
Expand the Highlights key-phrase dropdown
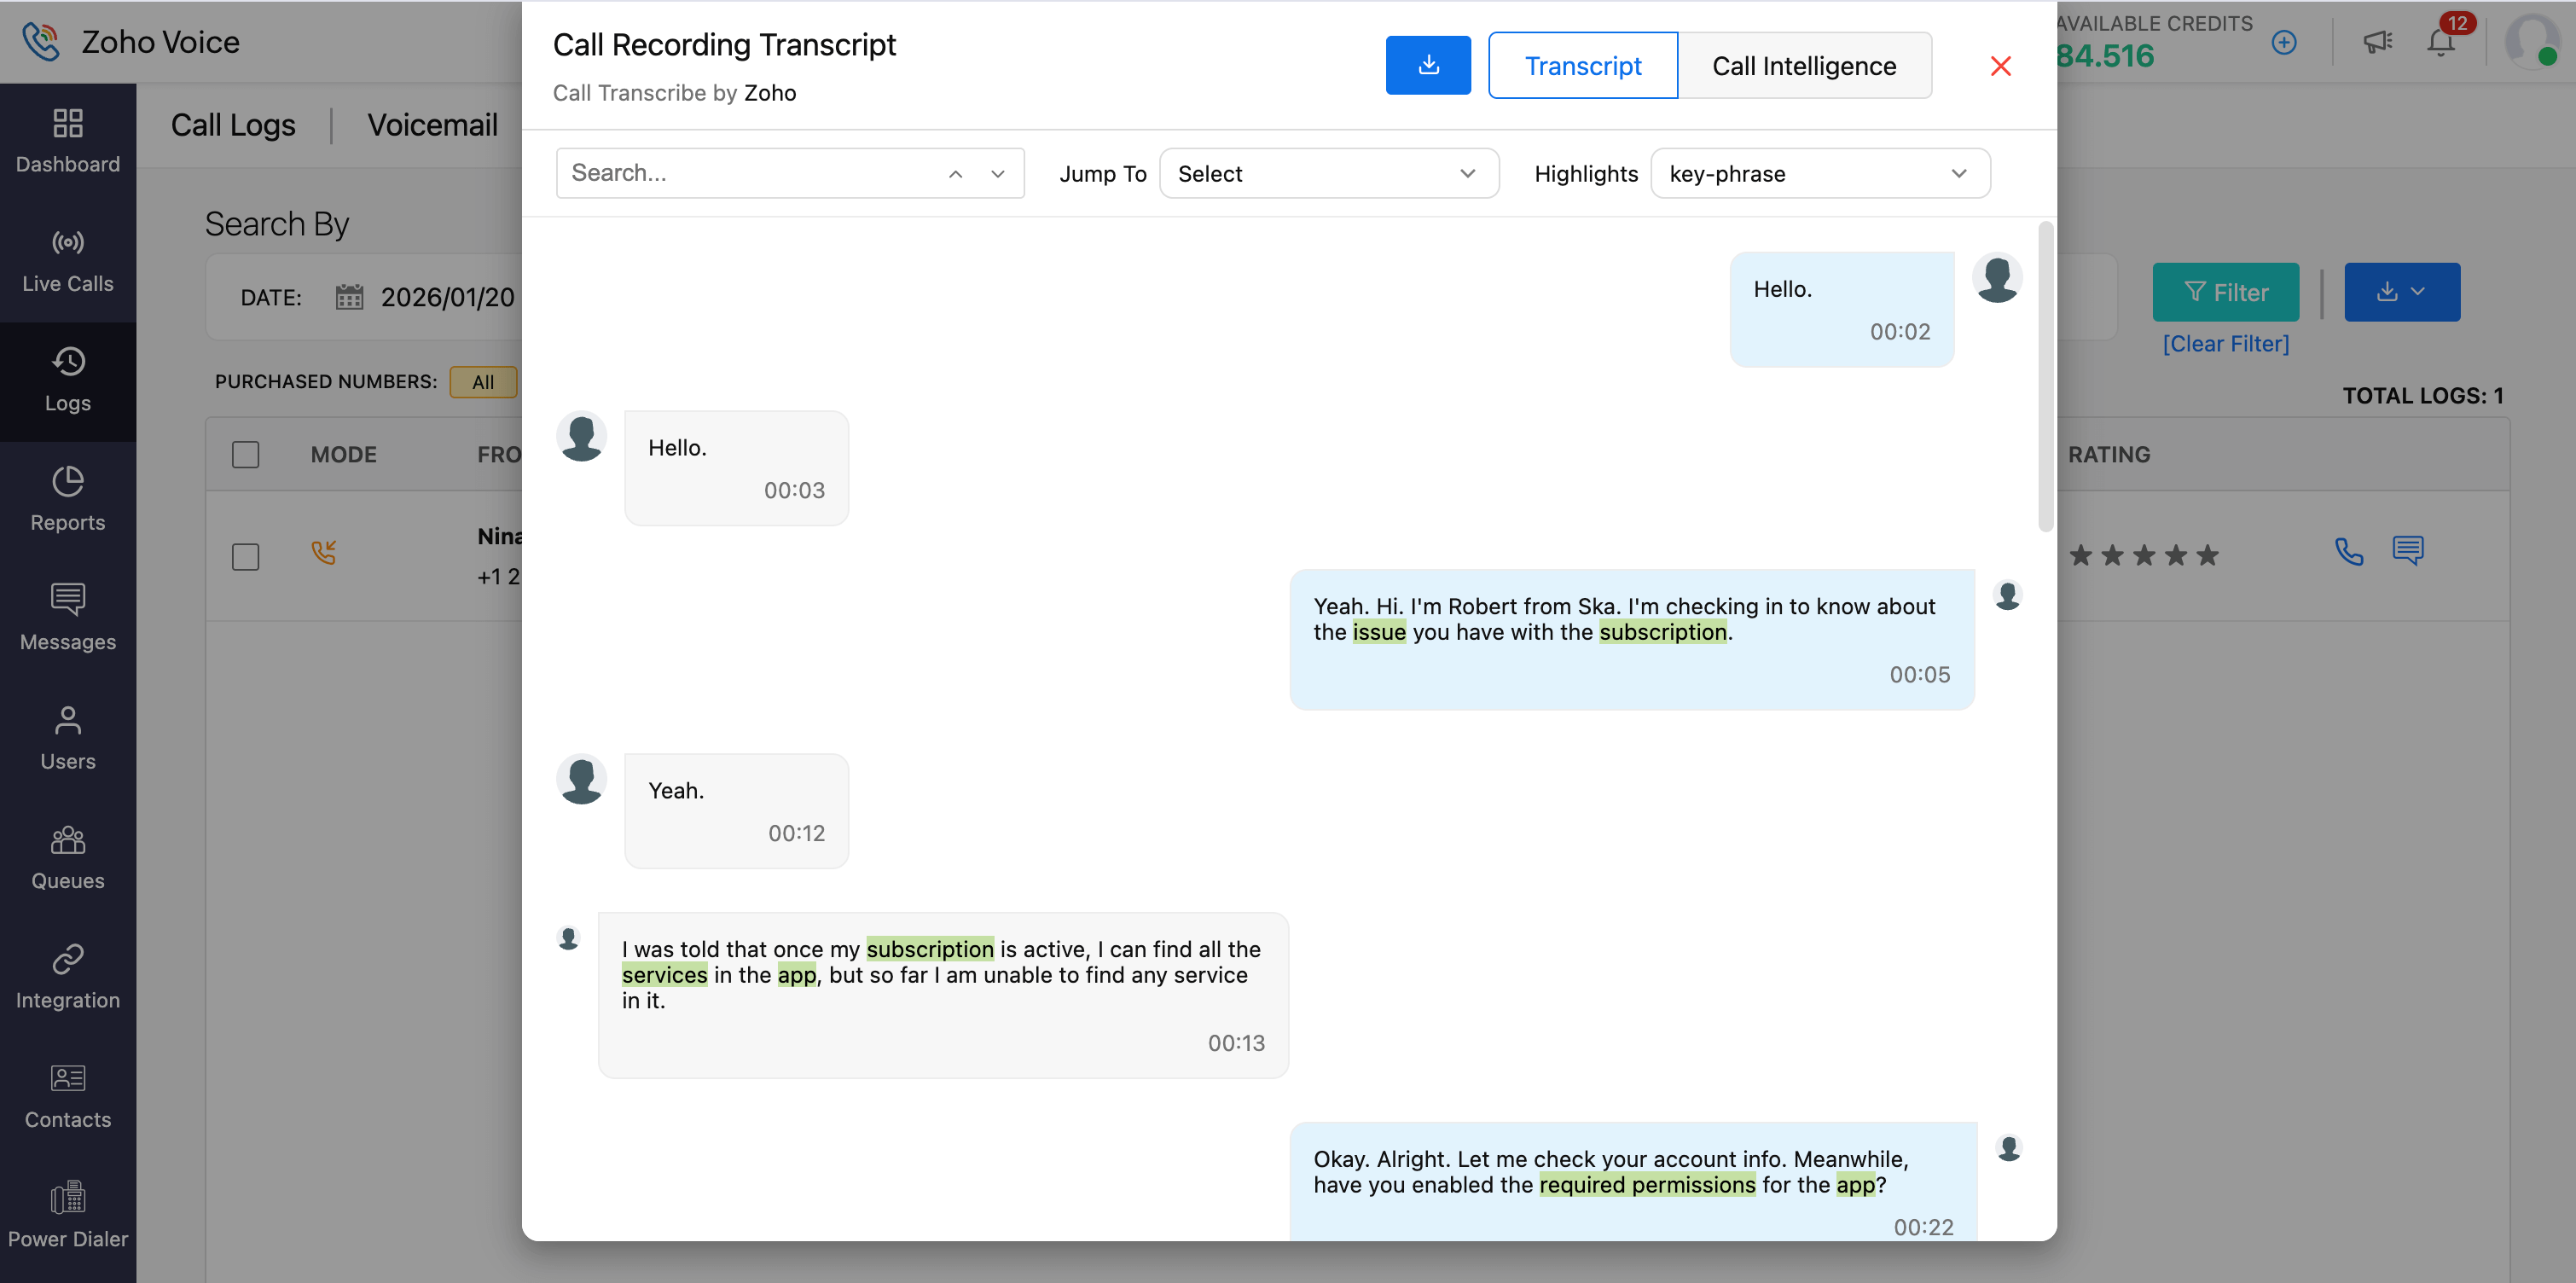[1819, 174]
